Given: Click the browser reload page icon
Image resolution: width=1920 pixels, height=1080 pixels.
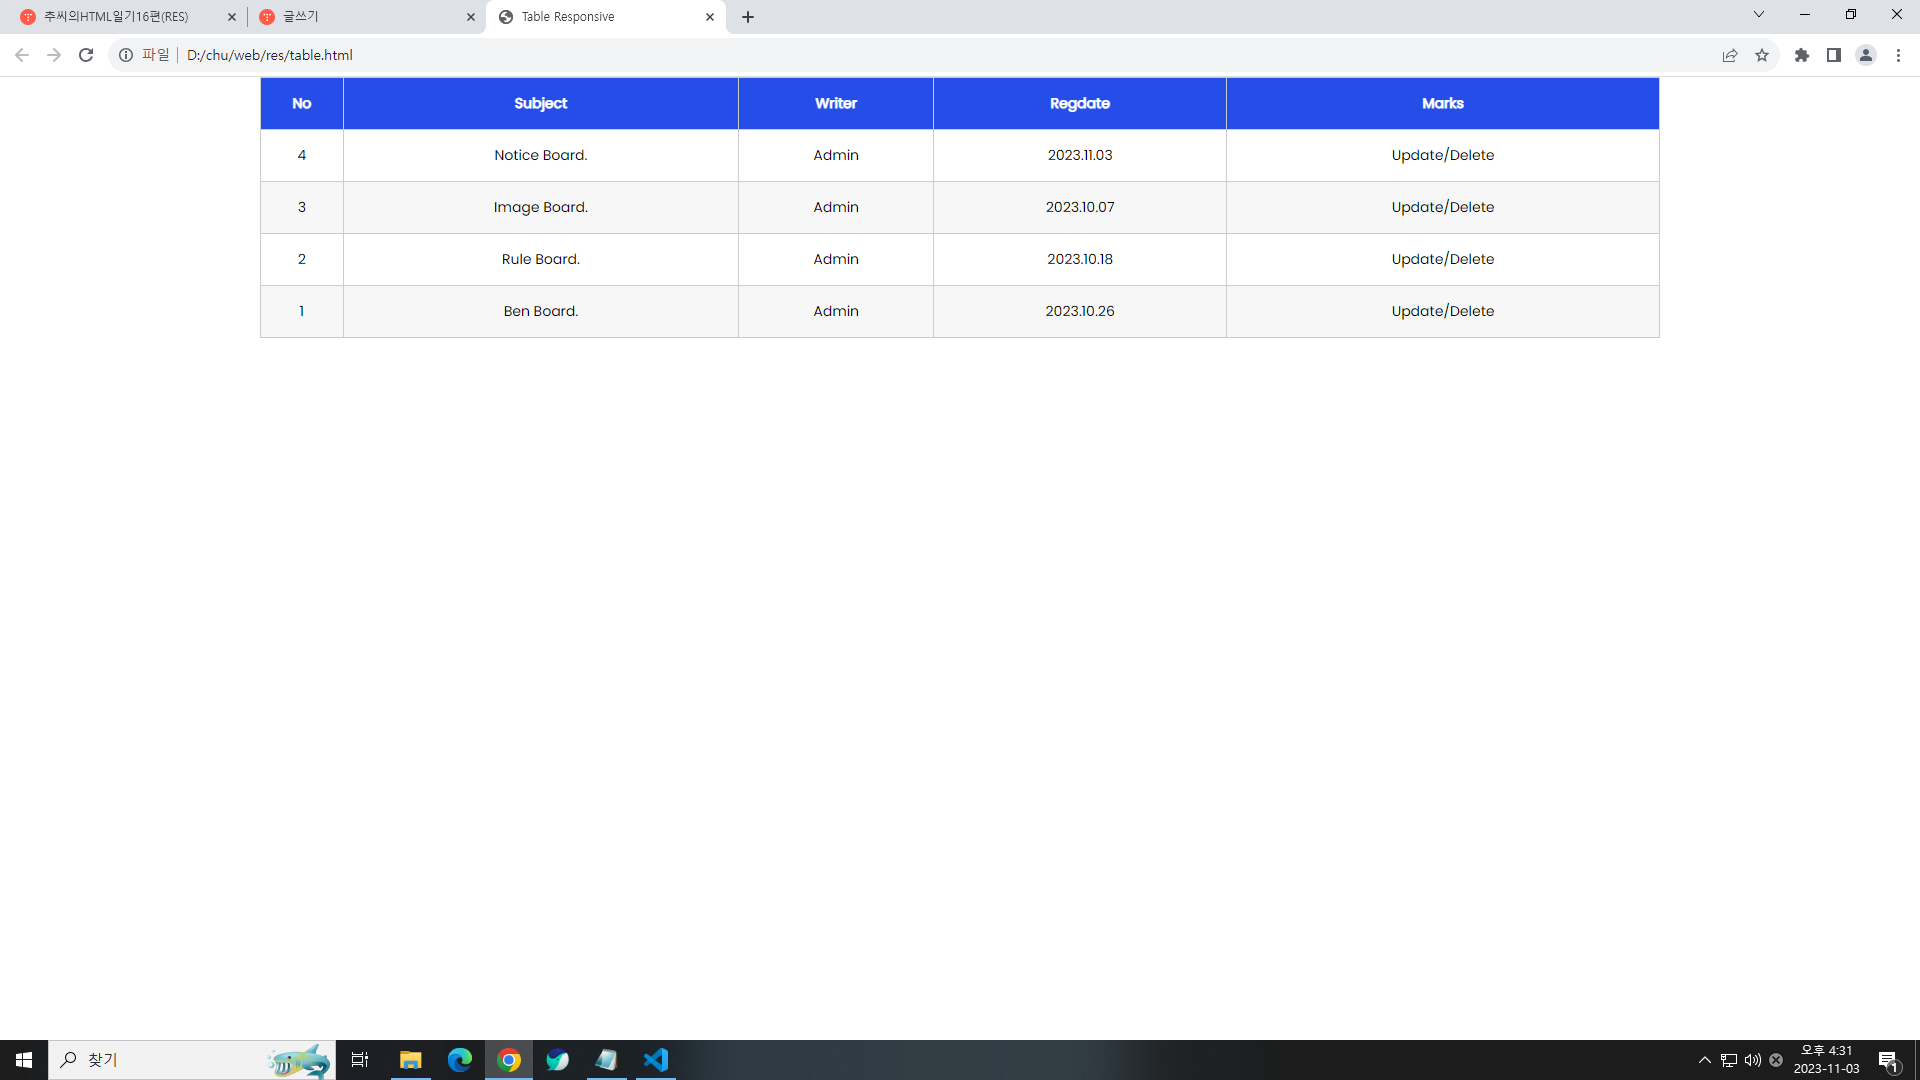Looking at the screenshot, I should [86, 55].
